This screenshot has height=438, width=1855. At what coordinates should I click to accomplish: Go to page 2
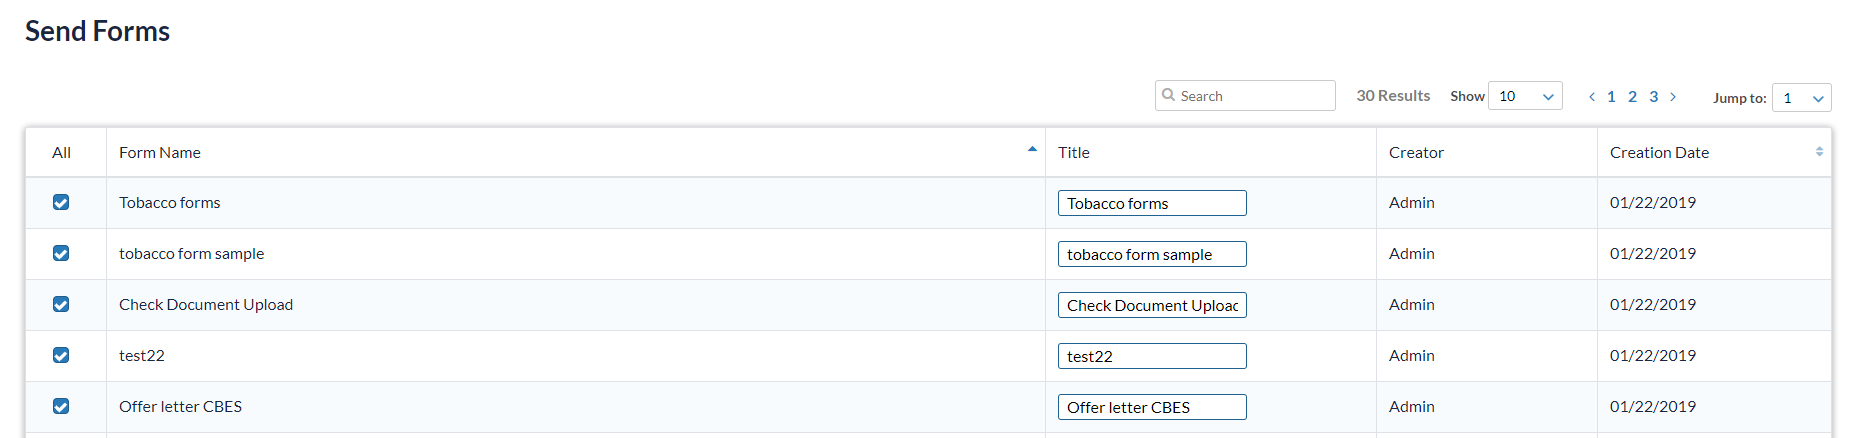click(1632, 97)
